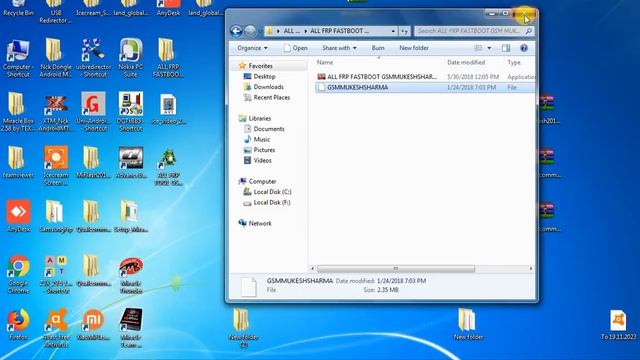Select the XiaoMiFla desktop shortcut icon
Screen dimensions: 640x360
point(93,324)
